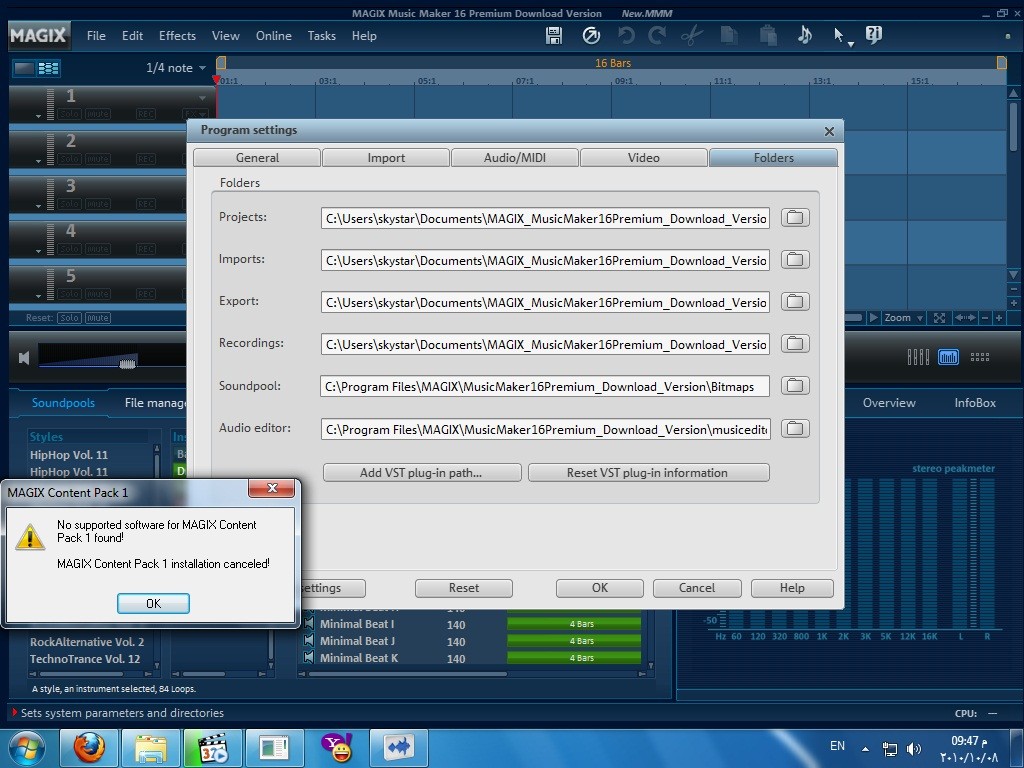The height and width of the screenshot is (768, 1024).
Task: Click the Save project floppy disk icon
Action: [x=554, y=35]
